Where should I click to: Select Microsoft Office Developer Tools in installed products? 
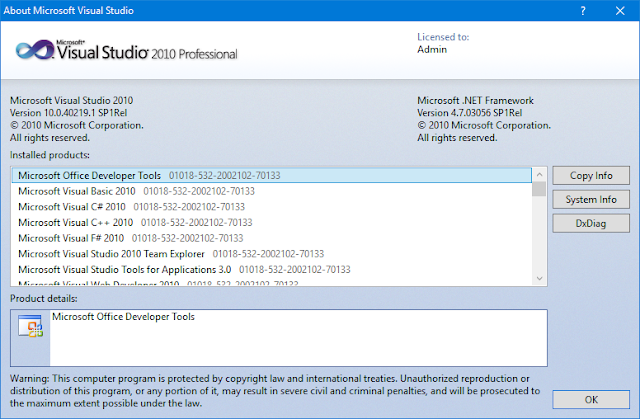[271, 175]
